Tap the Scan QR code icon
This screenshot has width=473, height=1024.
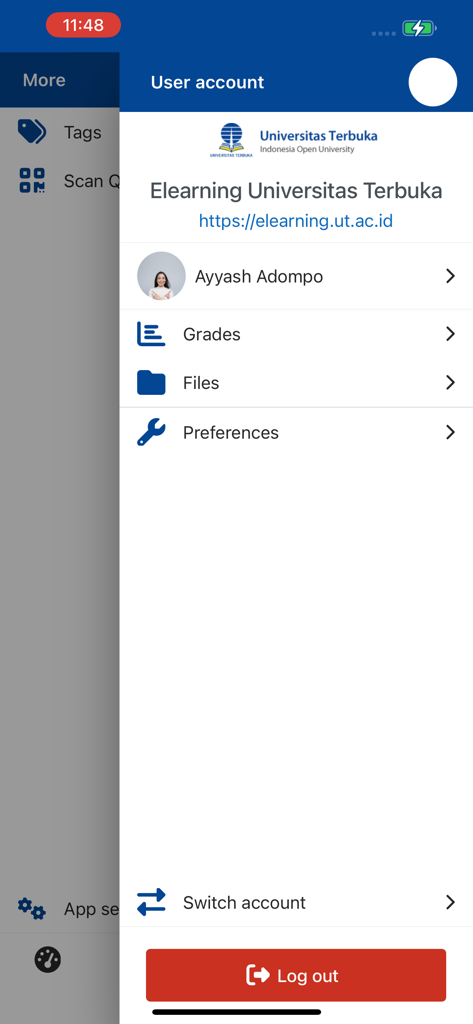32,180
